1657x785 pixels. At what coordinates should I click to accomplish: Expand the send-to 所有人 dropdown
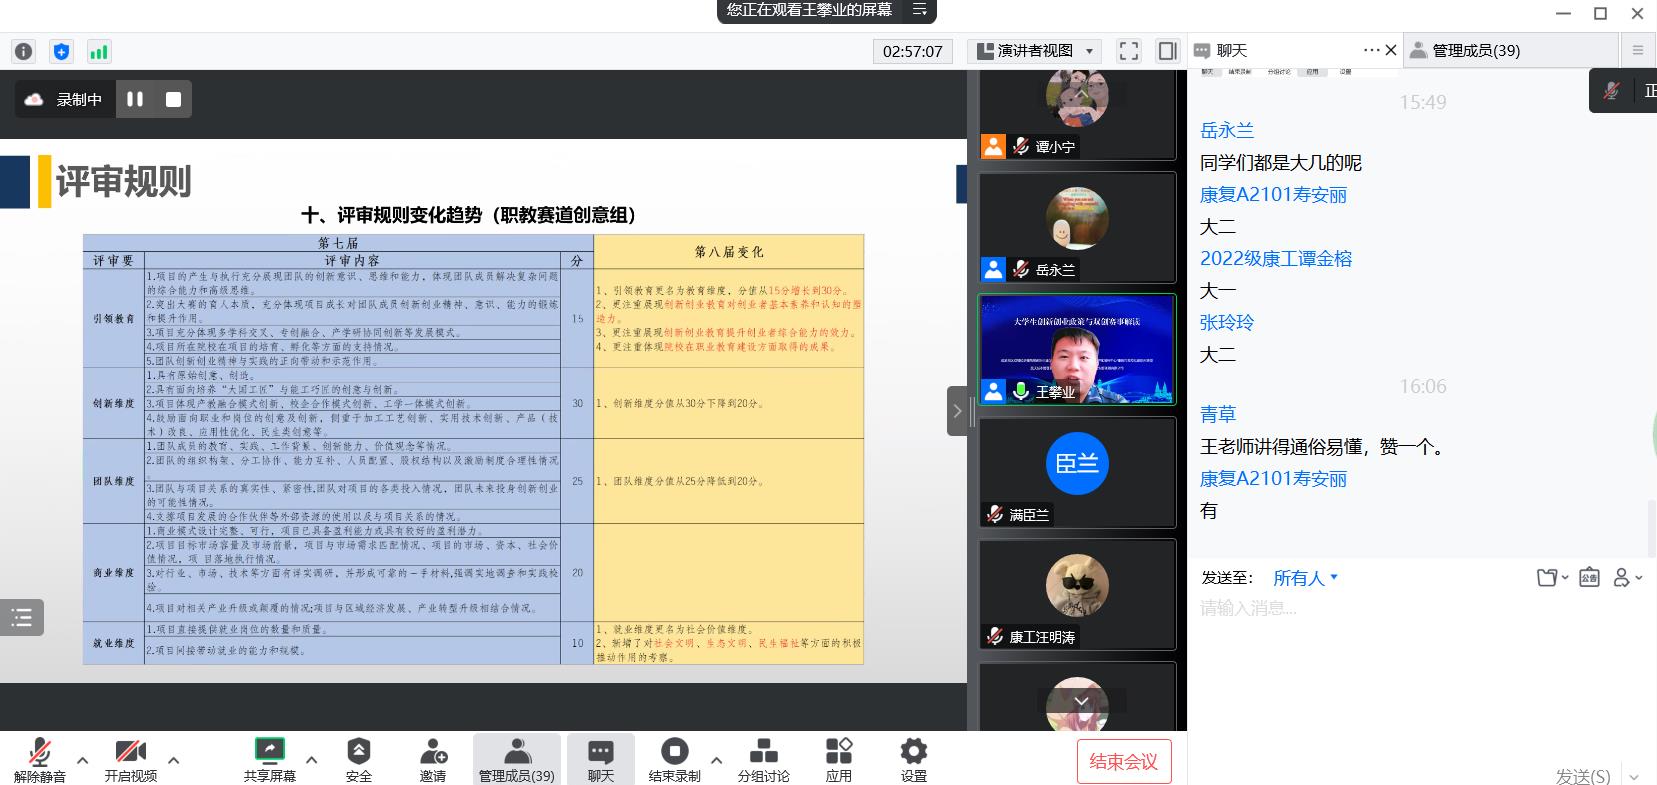point(1305,578)
